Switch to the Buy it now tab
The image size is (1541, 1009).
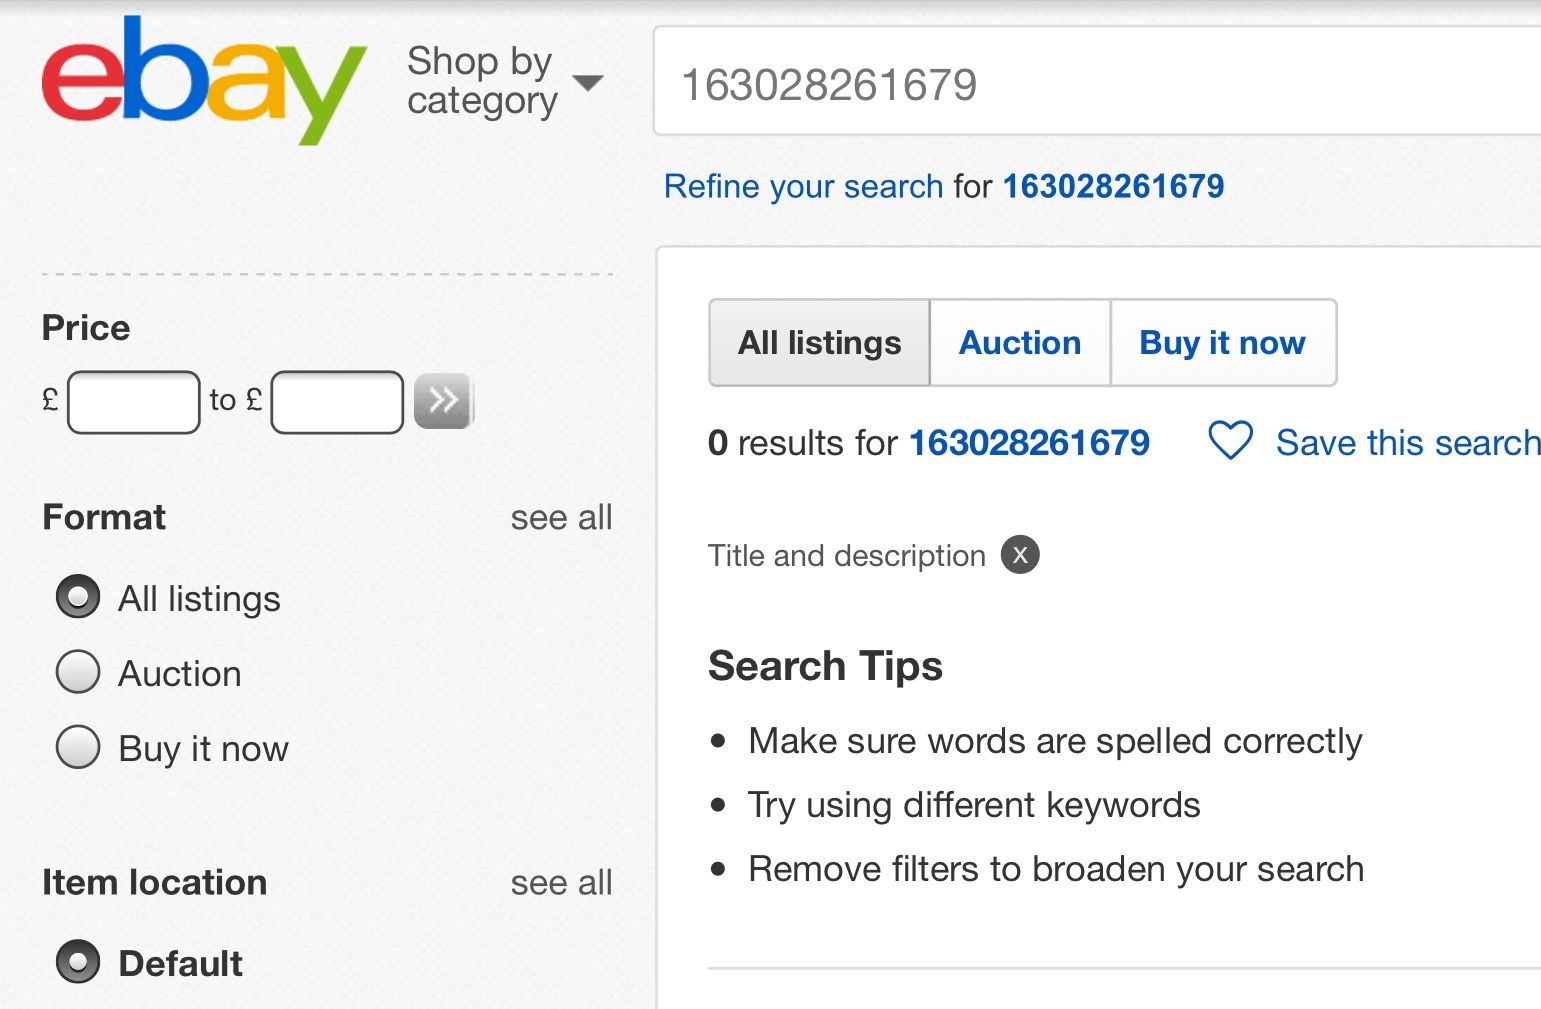tap(1223, 343)
